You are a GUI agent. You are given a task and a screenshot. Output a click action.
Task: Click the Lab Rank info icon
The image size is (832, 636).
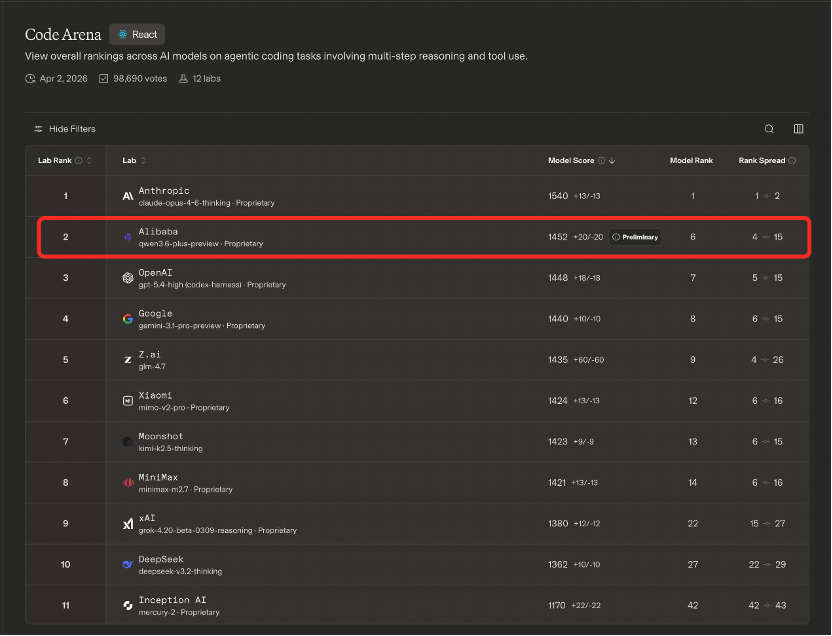tap(79, 160)
